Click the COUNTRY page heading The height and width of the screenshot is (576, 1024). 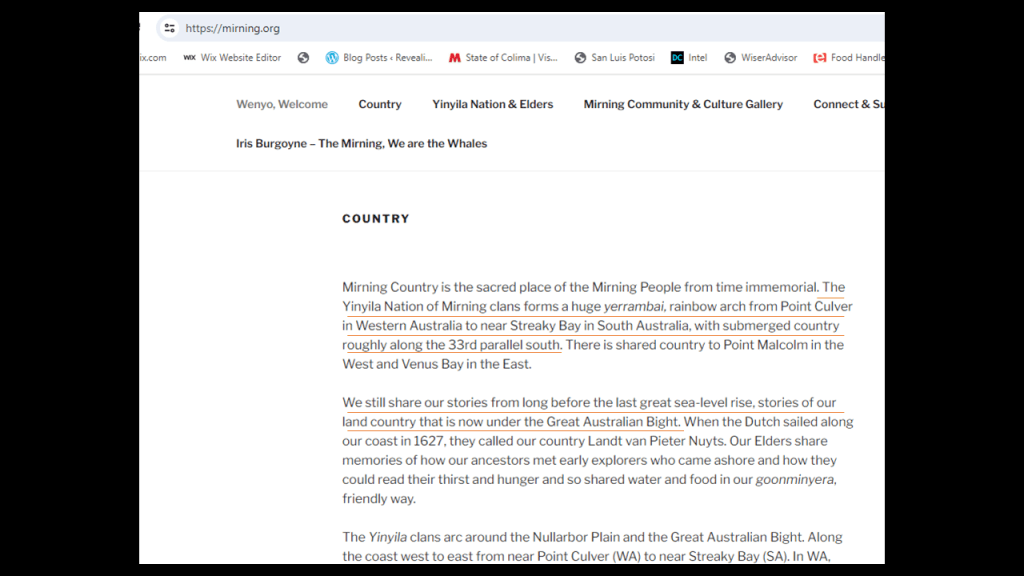pyautogui.click(x=376, y=219)
